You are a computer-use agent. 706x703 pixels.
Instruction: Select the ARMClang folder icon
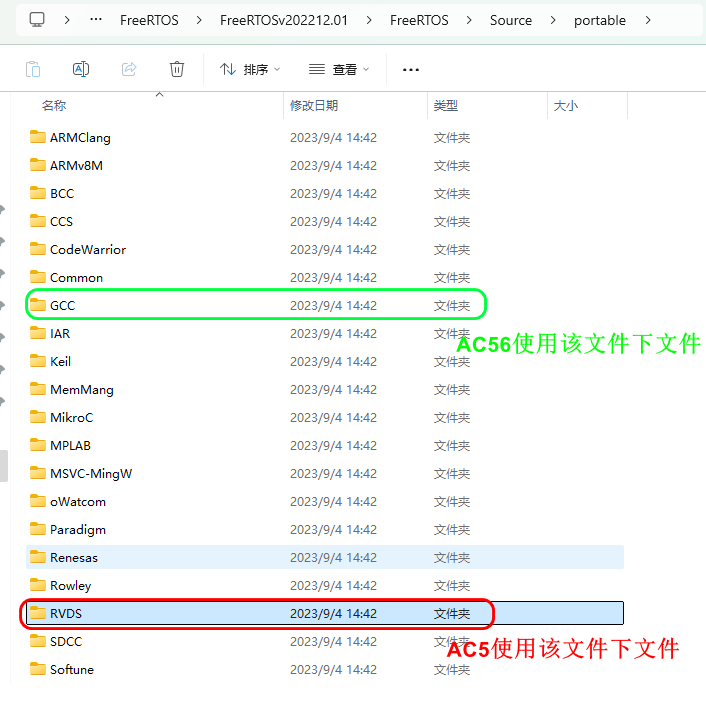[x=38, y=137]
